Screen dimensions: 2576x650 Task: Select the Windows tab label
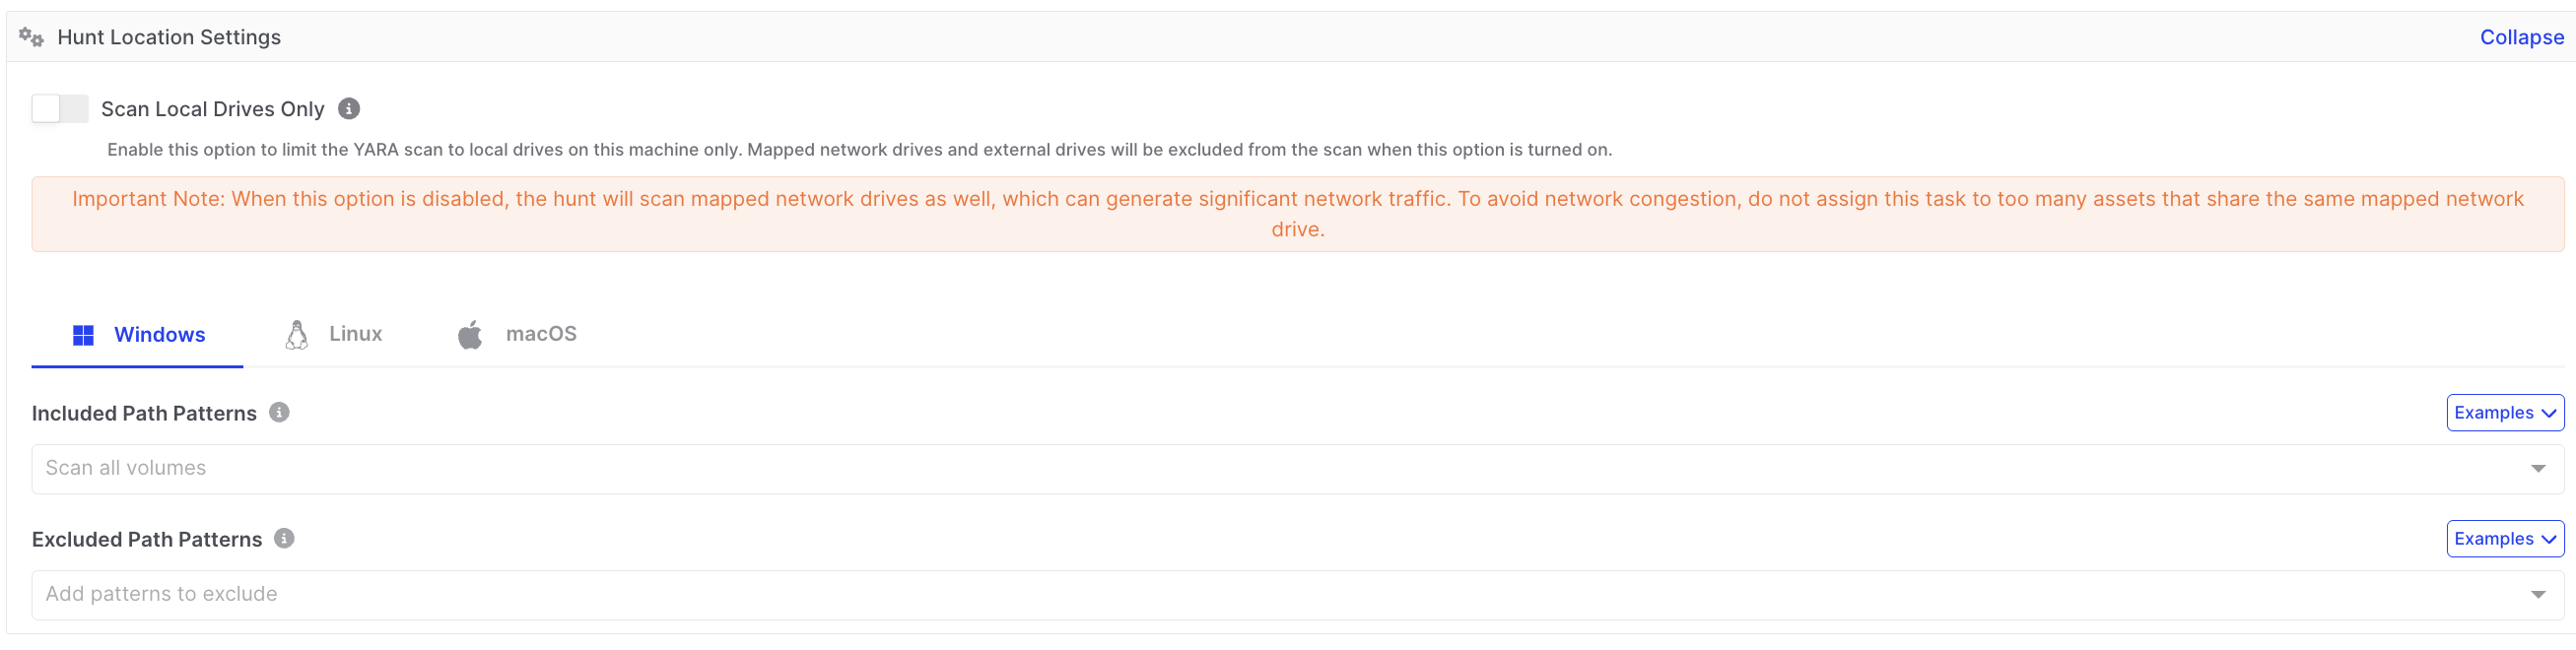(160, 335)
